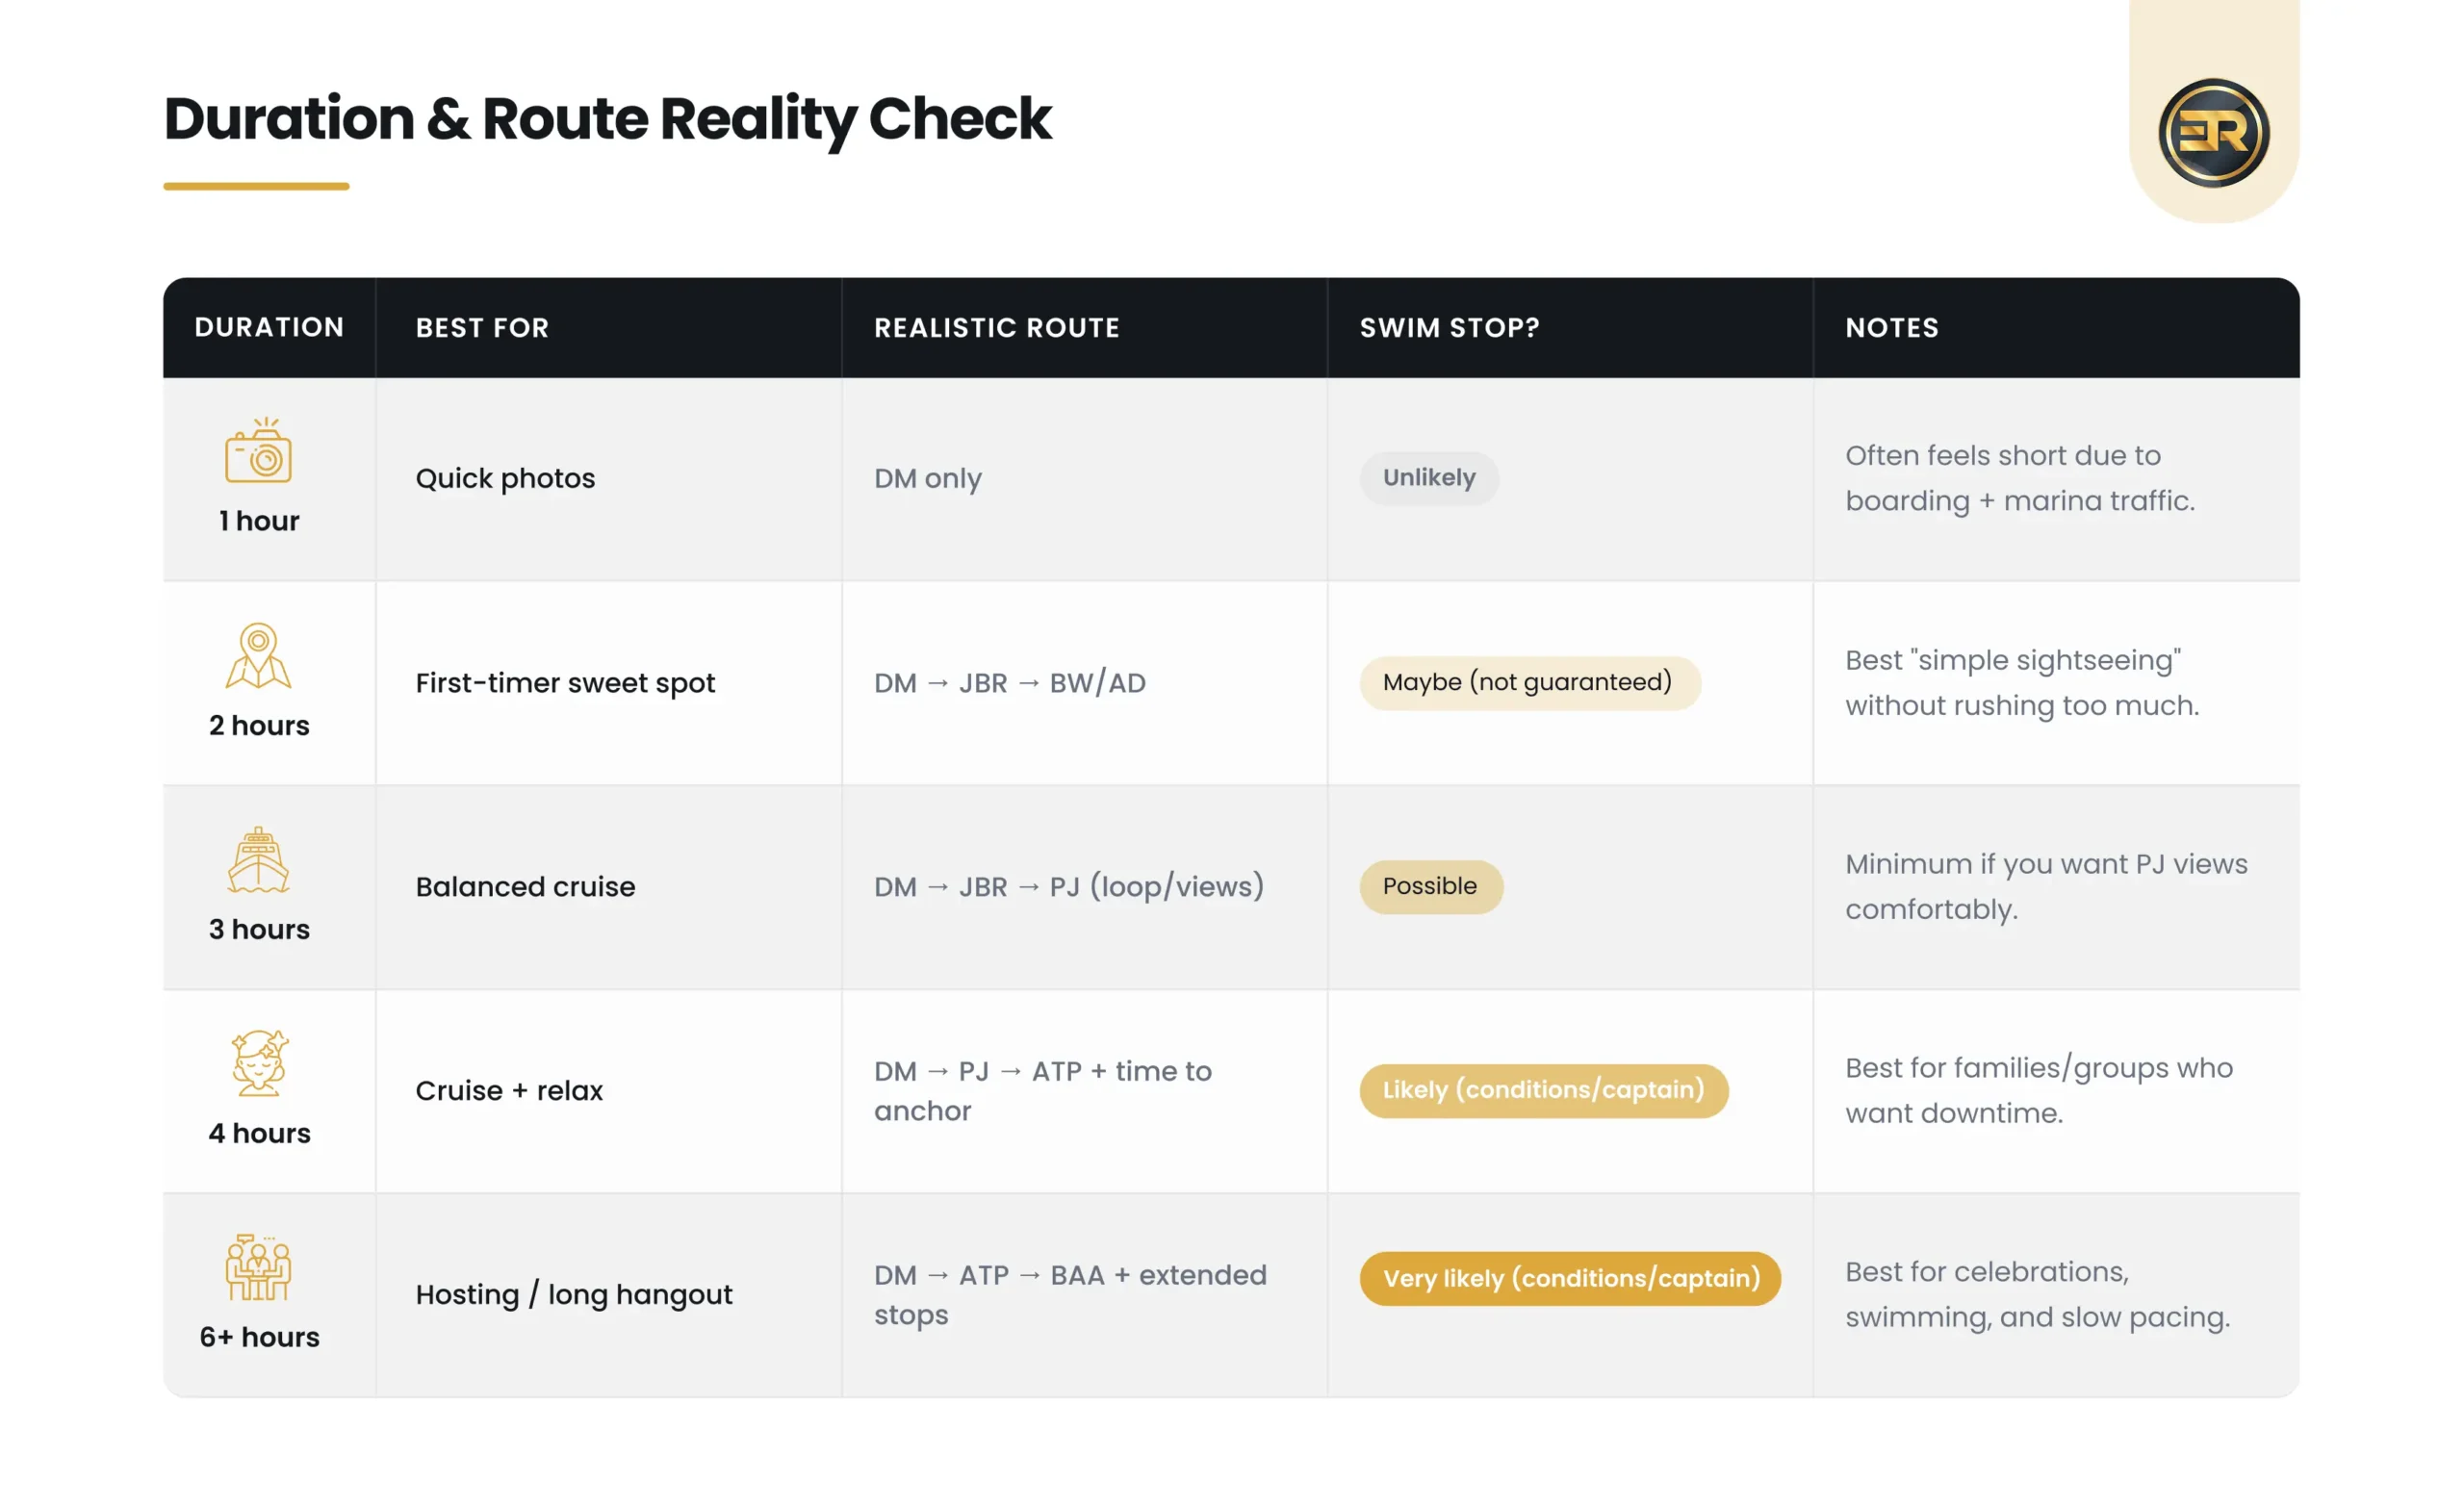Image resolution: width=2464 pixels, height=1507 pixels.
Task: Click the group hosting icon above 6+ hours
Action: (x=258, y=1267)
